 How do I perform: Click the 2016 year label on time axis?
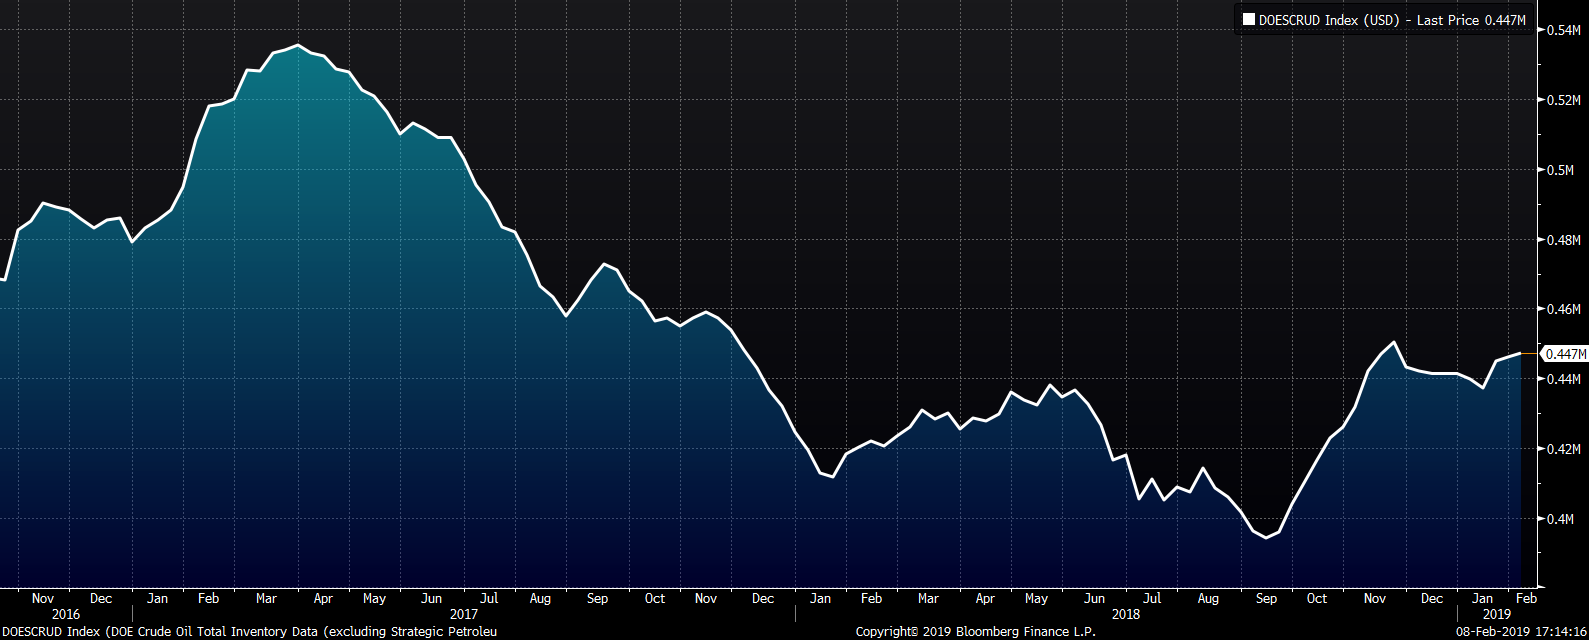65,614
